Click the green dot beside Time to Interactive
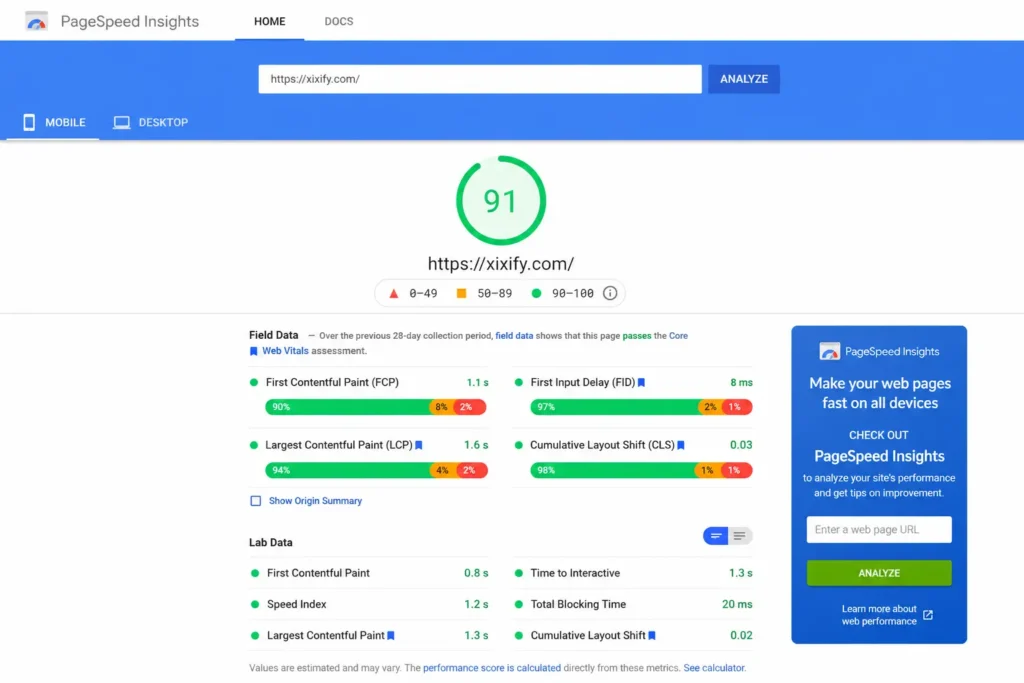Viewport: 1024px width, 683px height. 519,573
